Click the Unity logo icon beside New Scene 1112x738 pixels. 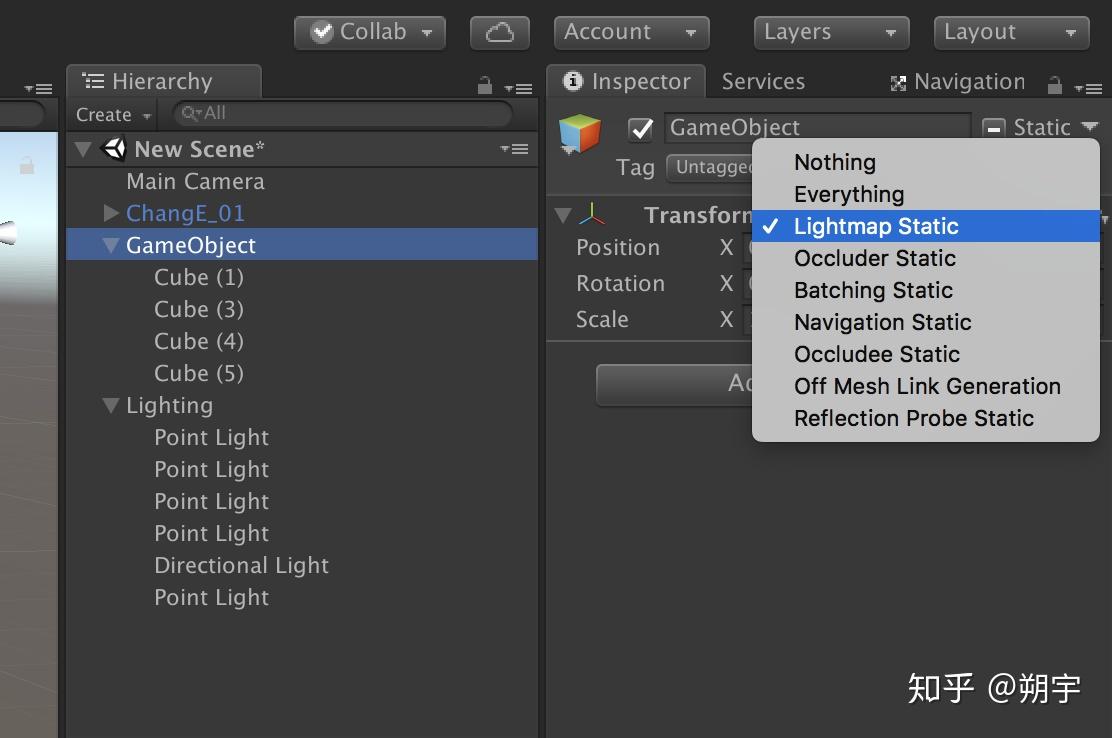coord(114,149)
